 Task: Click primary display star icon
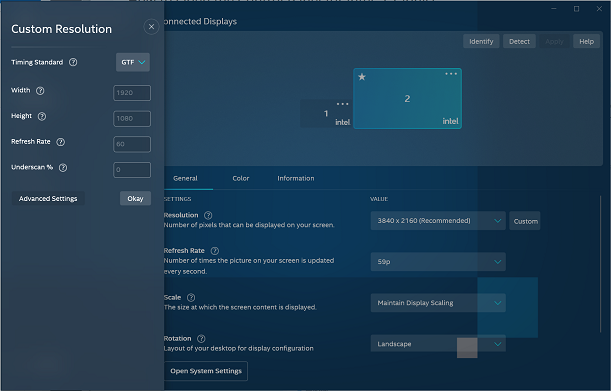click(362, 77)
